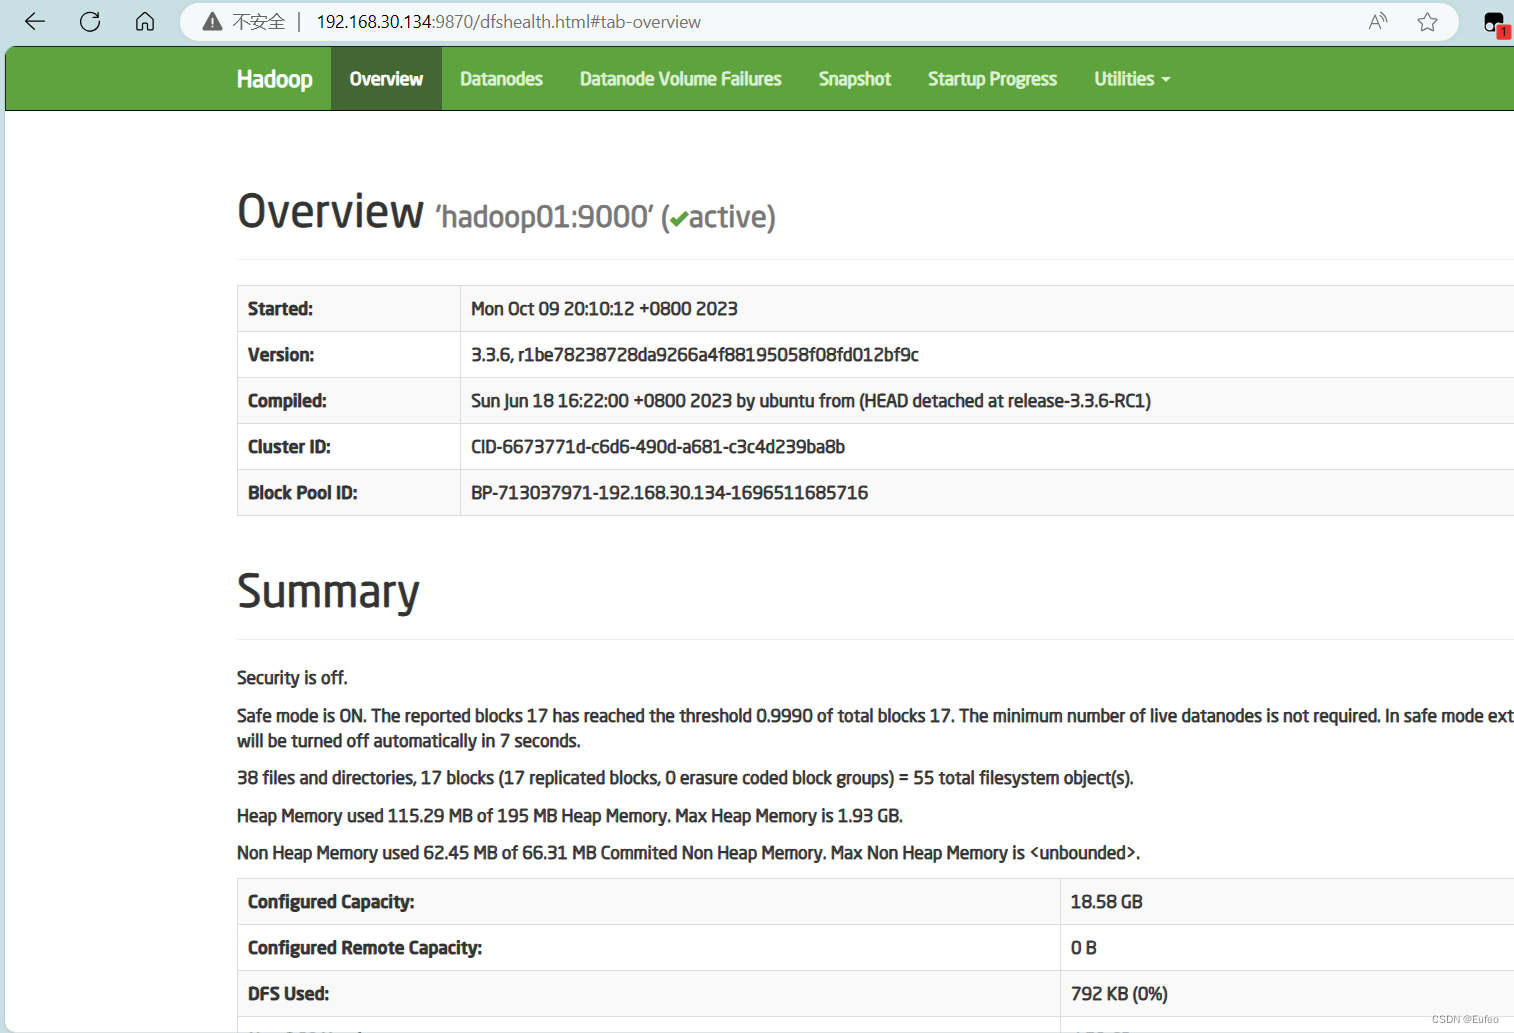Click the DFS Used row
Viewport: 1514px width, 1033px height.
click(288, 993)
